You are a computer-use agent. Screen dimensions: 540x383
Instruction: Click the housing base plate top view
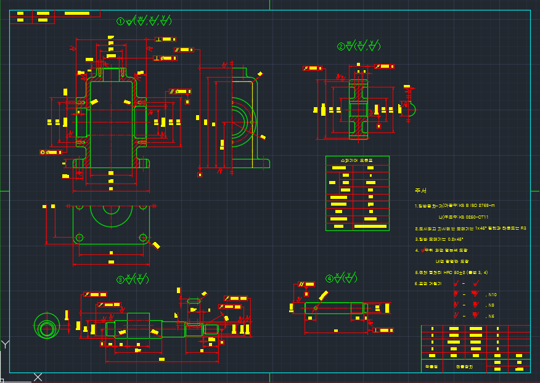click(111, 225)
